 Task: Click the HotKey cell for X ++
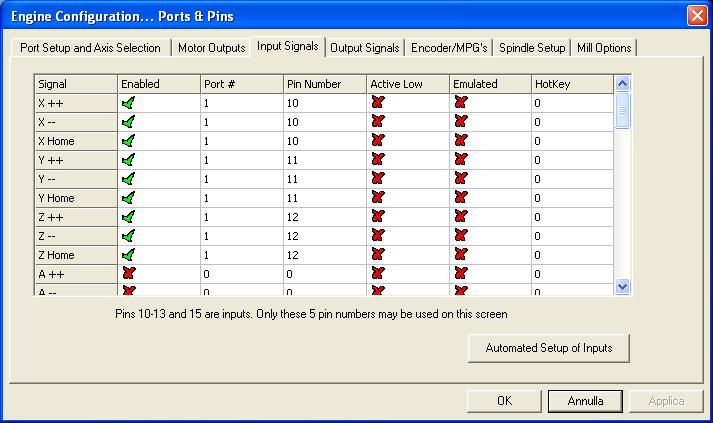(x=571, y=103)
